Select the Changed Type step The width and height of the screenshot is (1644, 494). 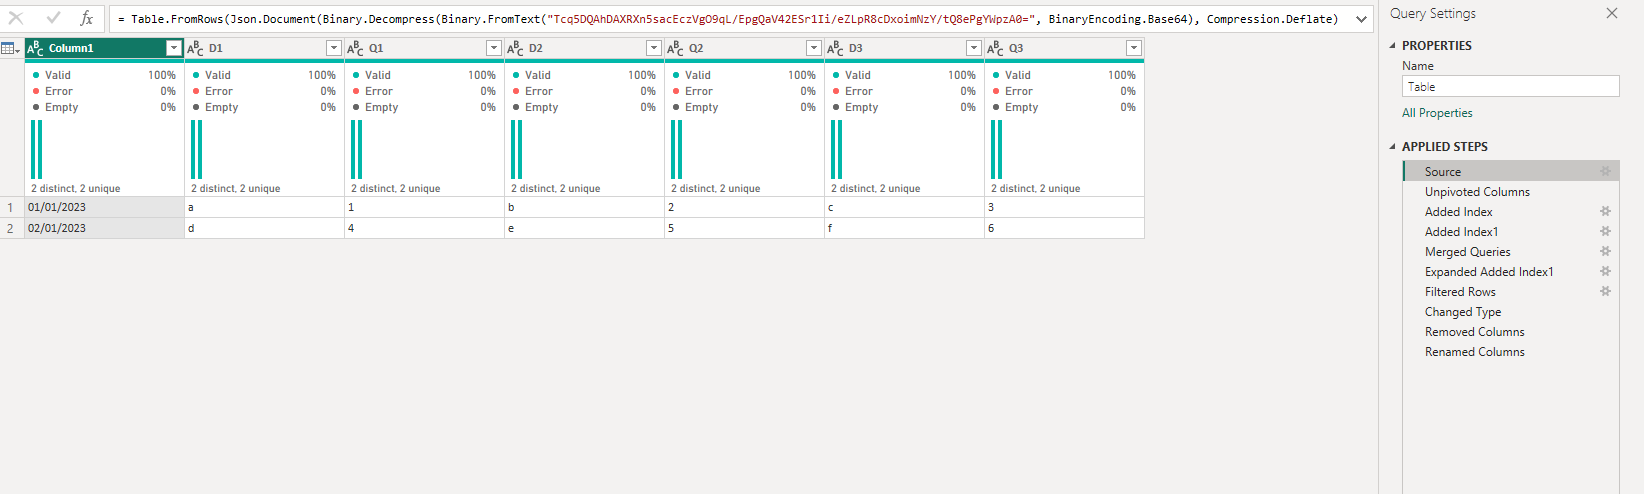(x=1510, y=311)
